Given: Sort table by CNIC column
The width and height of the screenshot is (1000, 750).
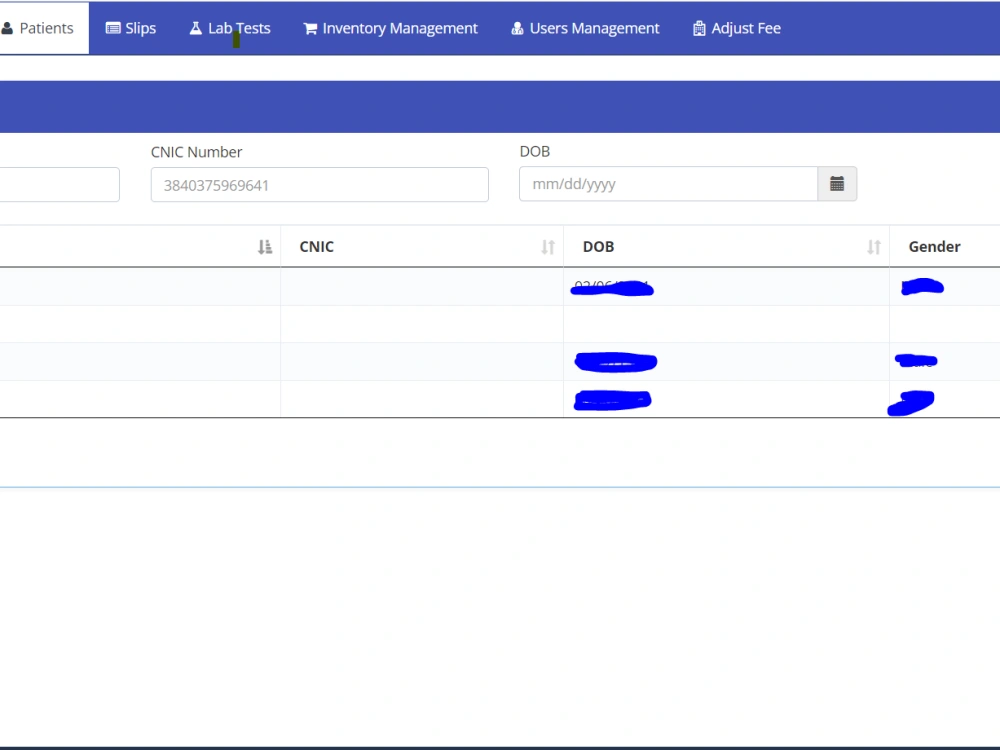Looking at the screenshot, I should tap(422, 247).
